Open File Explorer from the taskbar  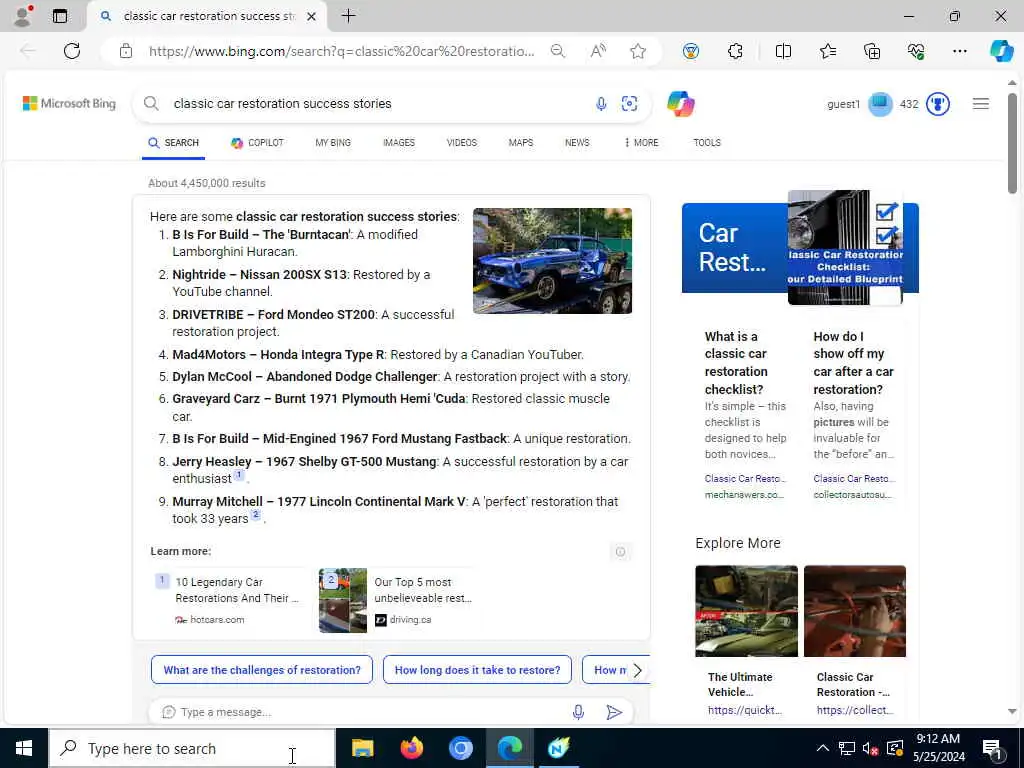tap(362, 748)
